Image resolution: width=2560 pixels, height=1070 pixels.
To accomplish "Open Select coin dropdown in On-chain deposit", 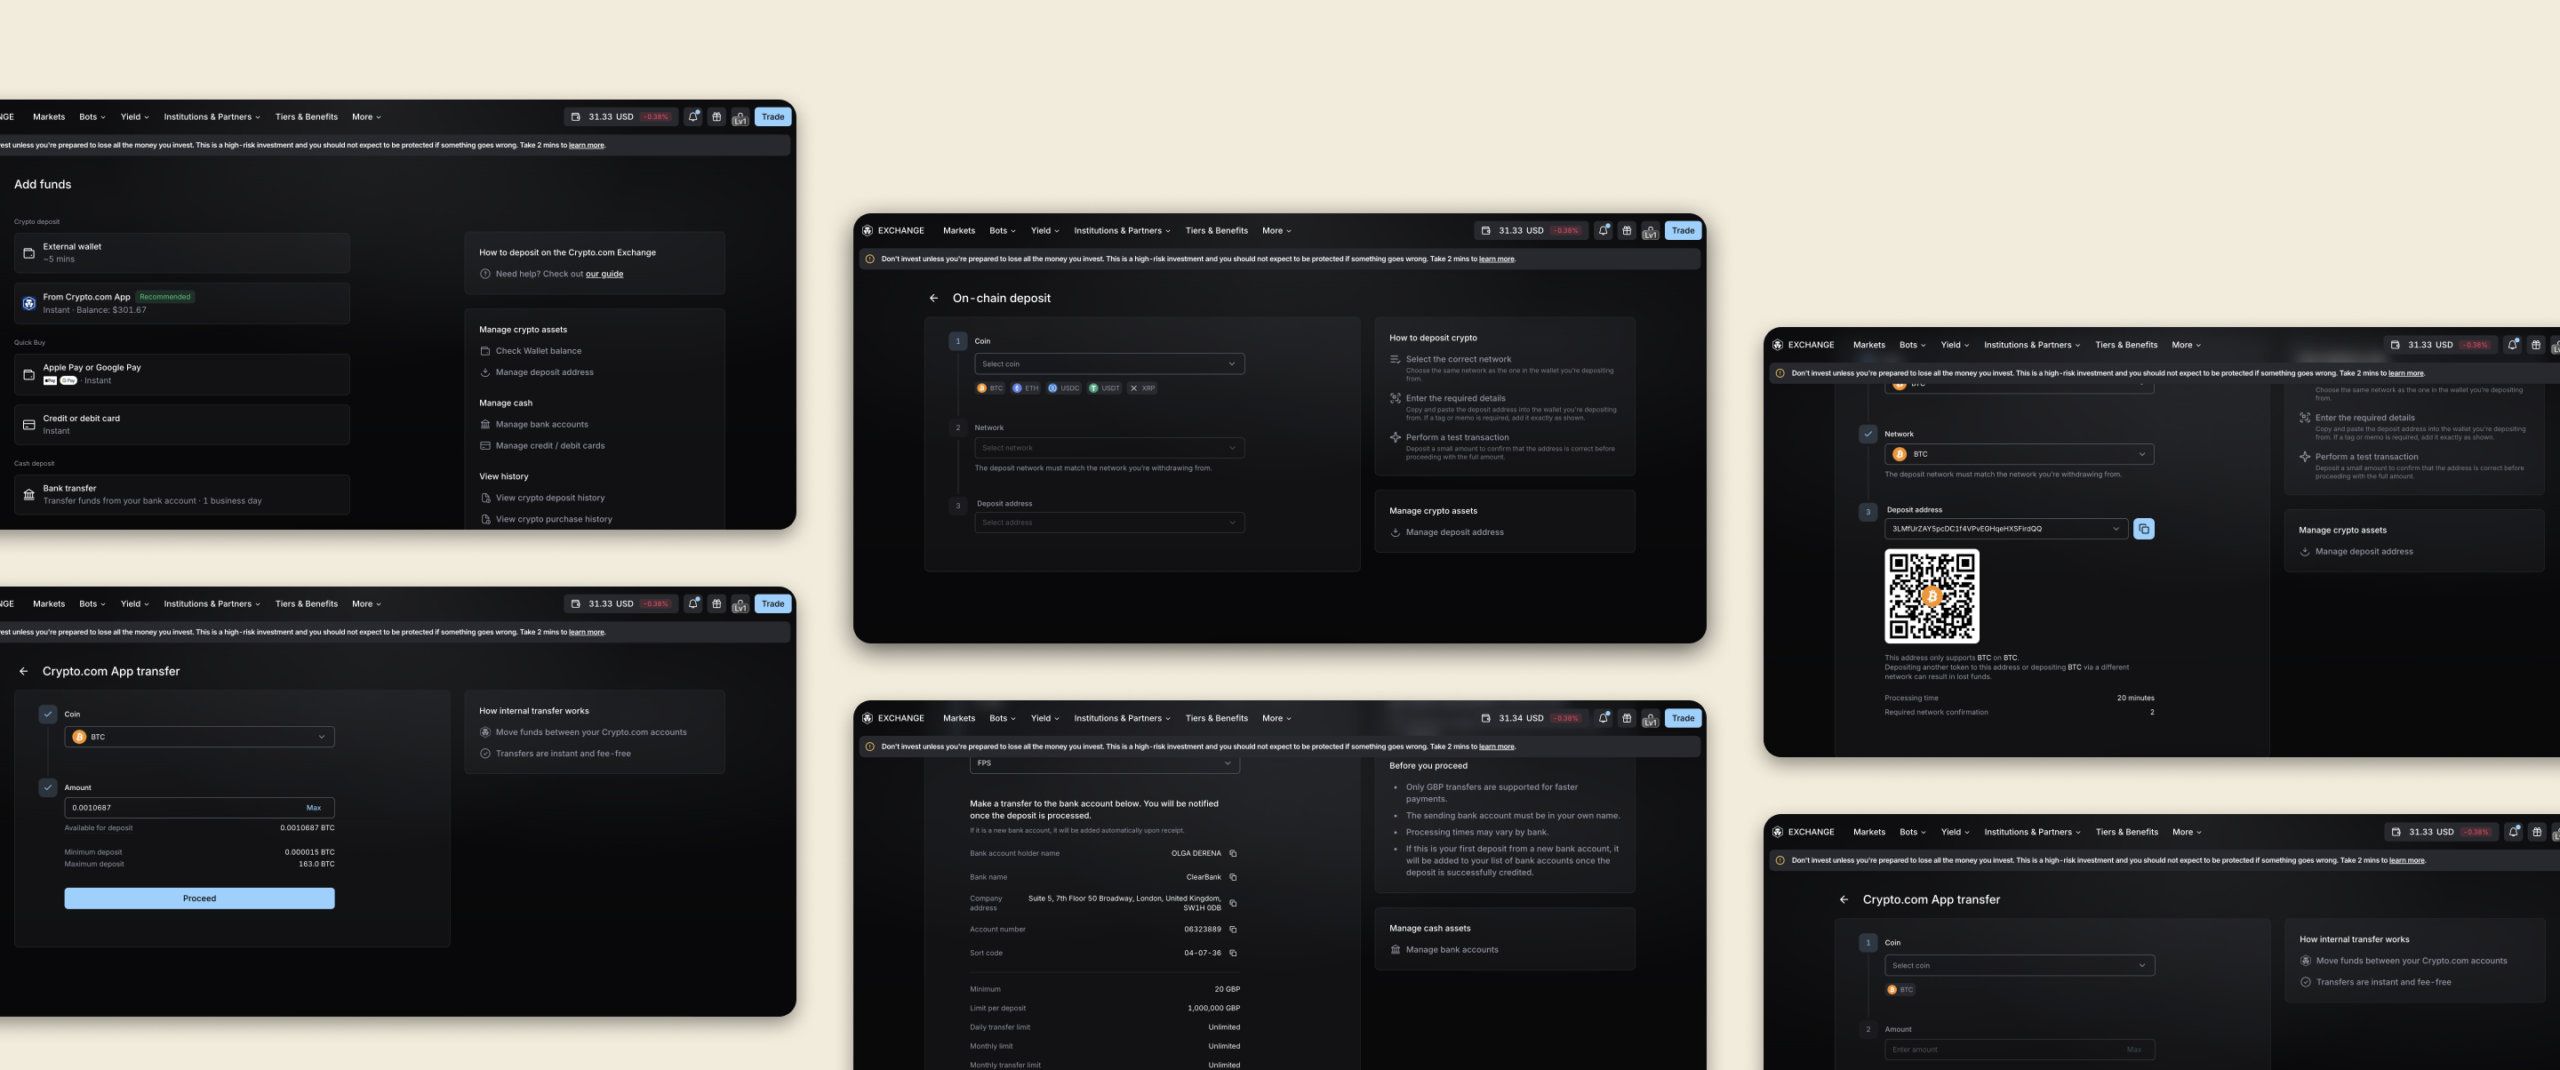I will point(1109,364).
